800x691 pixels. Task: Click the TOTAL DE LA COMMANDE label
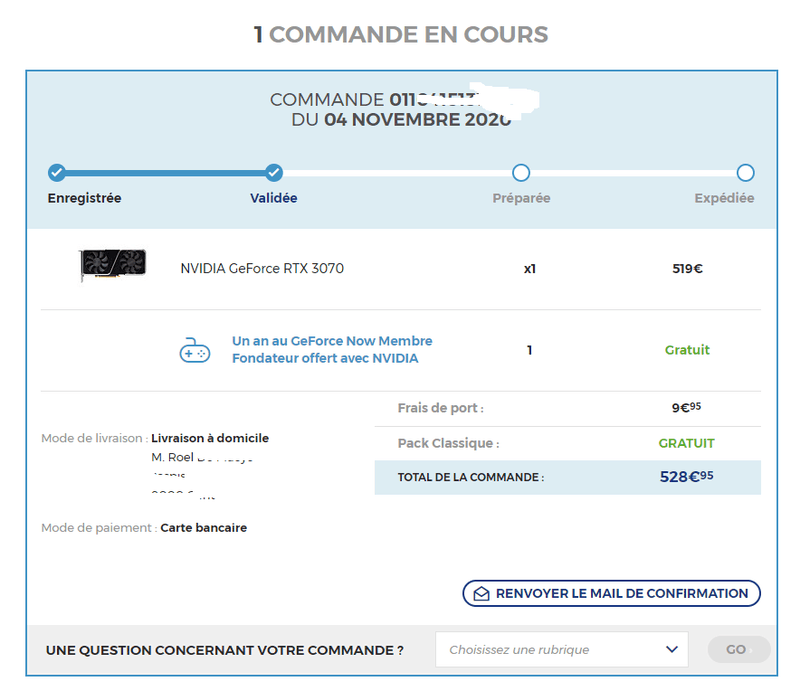pos(471,477)
